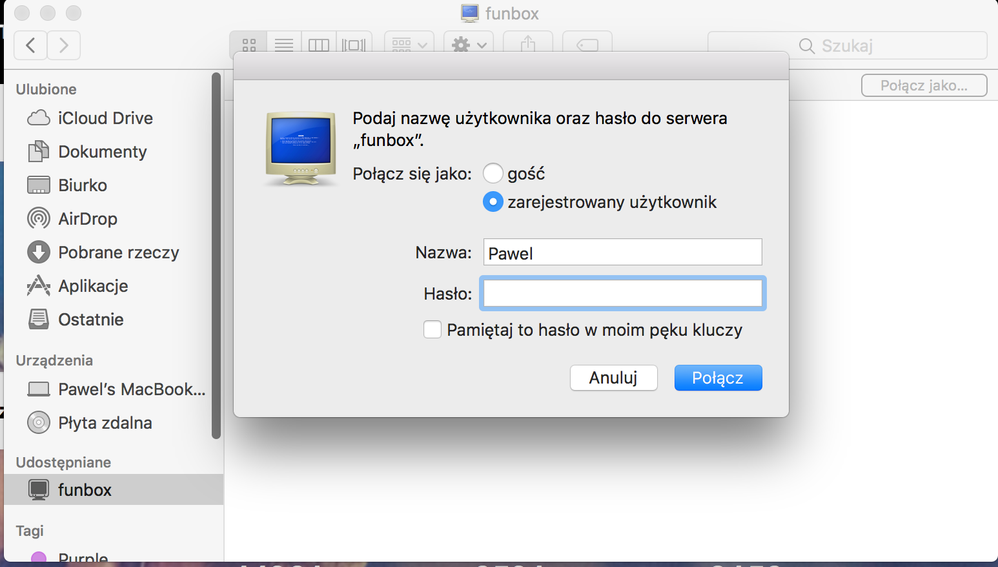Open the gear action dropdown menu
This screenshot has height=567, width=998.
coord(469,45)
